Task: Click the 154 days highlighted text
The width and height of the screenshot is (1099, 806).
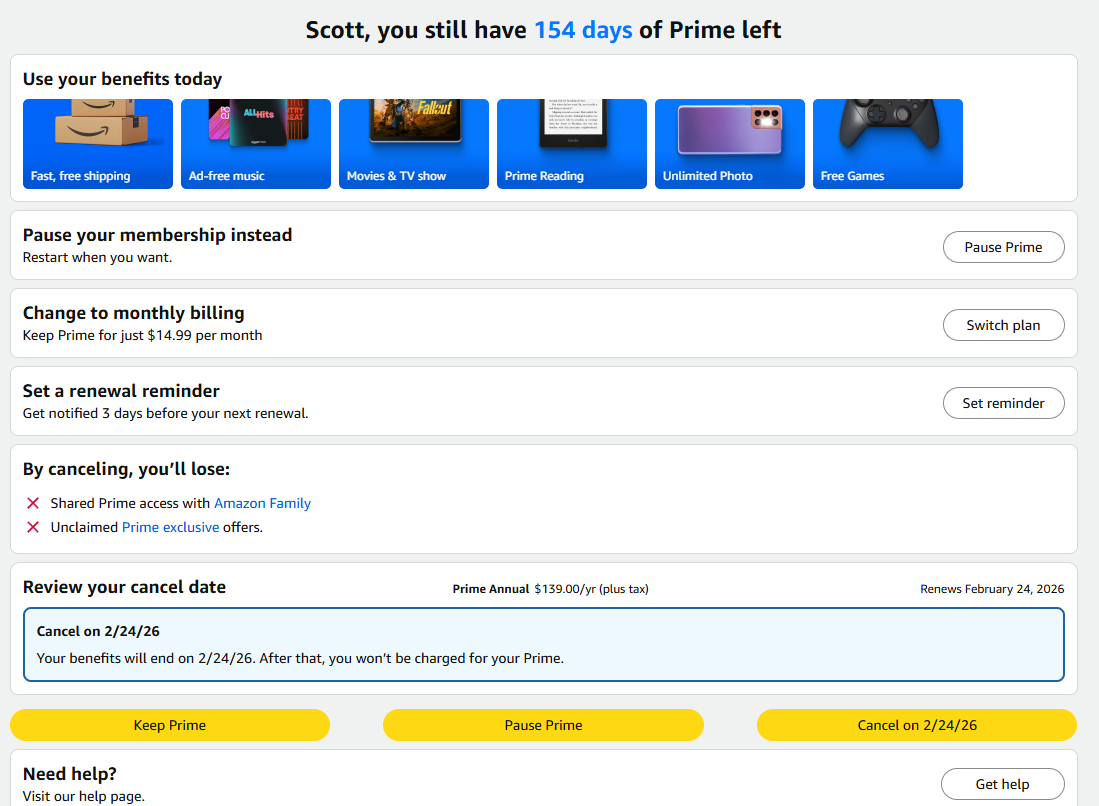Action: pos(583,30)
